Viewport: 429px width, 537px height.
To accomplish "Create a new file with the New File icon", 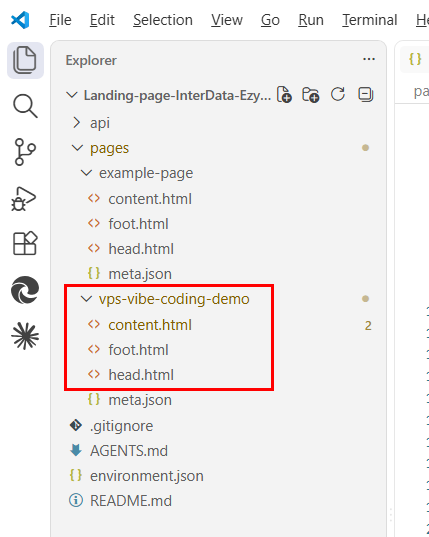I will pyautogui.click(x=284, y=95).
